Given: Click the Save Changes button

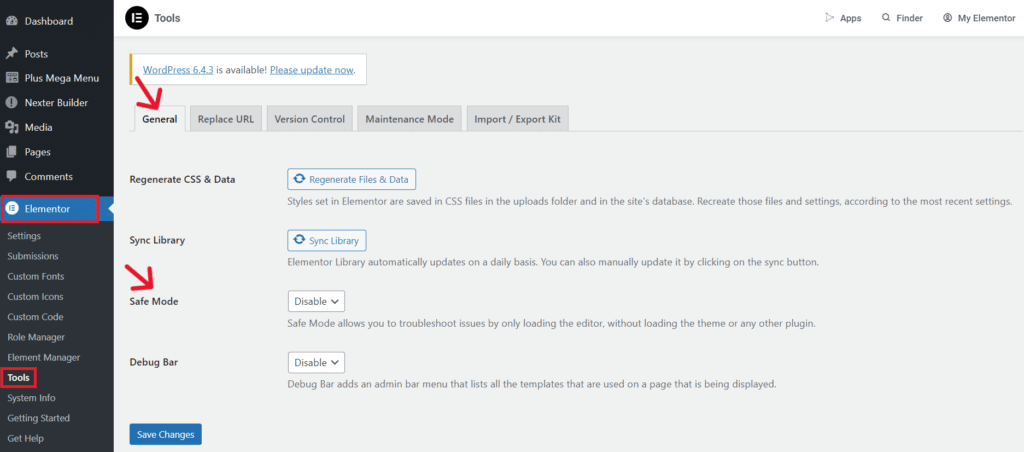Looking at the screenshot, I should point(165,434).
